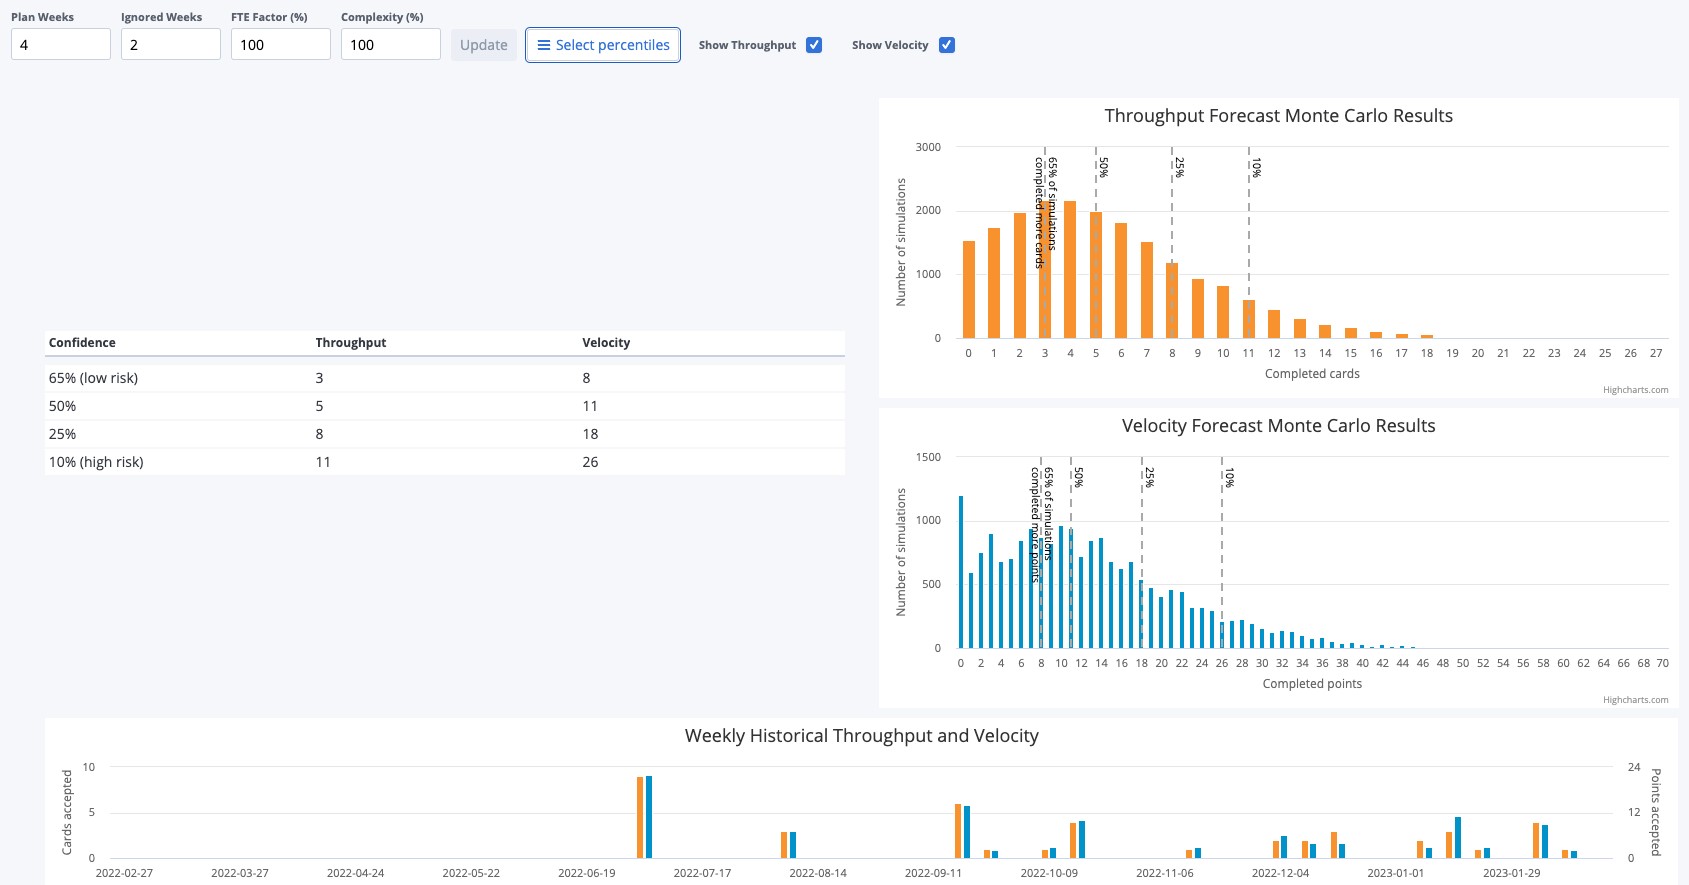The image size is (1689, 885).
Task: Click the Throughput column header
Action: click(x=351, y=343)
